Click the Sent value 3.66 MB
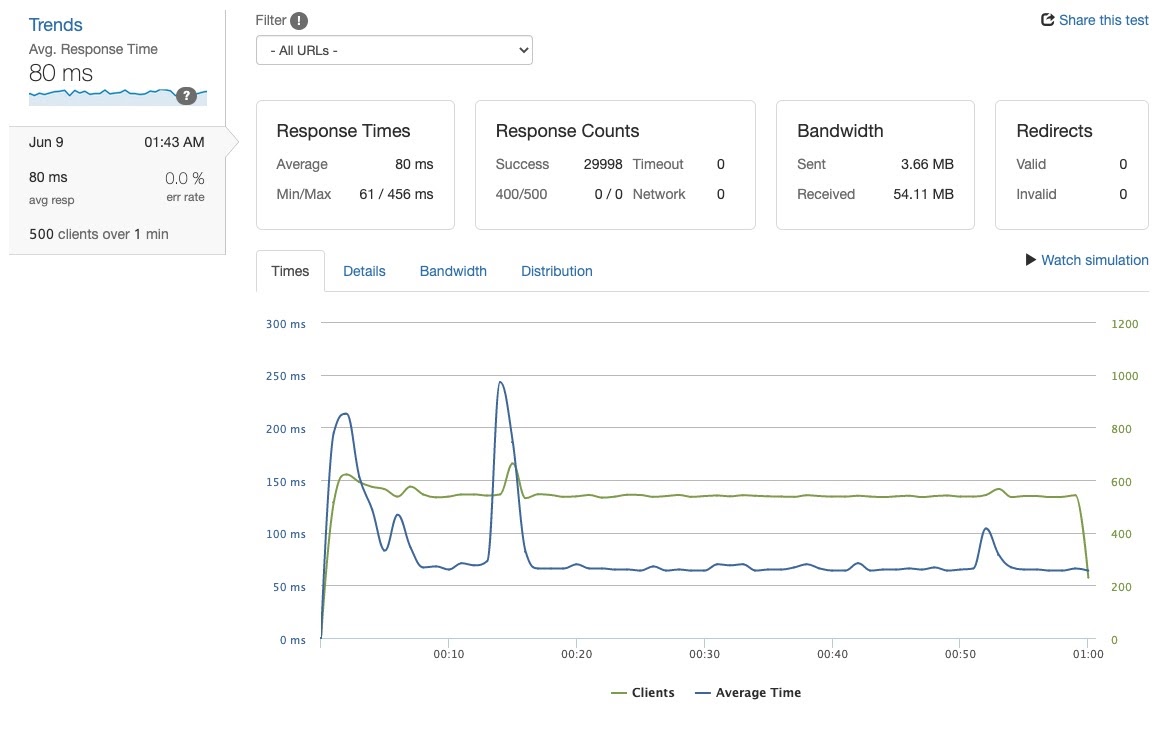This screenshot has height=730, width=1163. [927, 164]
